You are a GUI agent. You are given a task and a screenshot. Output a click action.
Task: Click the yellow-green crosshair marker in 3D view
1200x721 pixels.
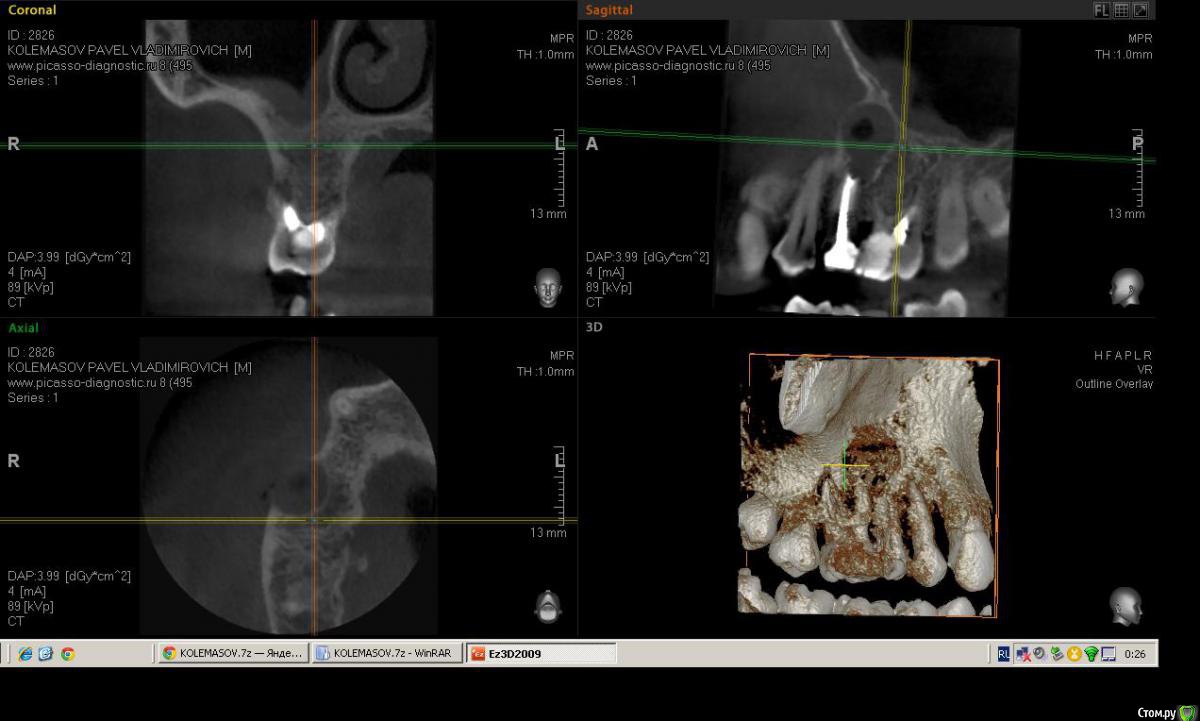[x=845, y=465]
